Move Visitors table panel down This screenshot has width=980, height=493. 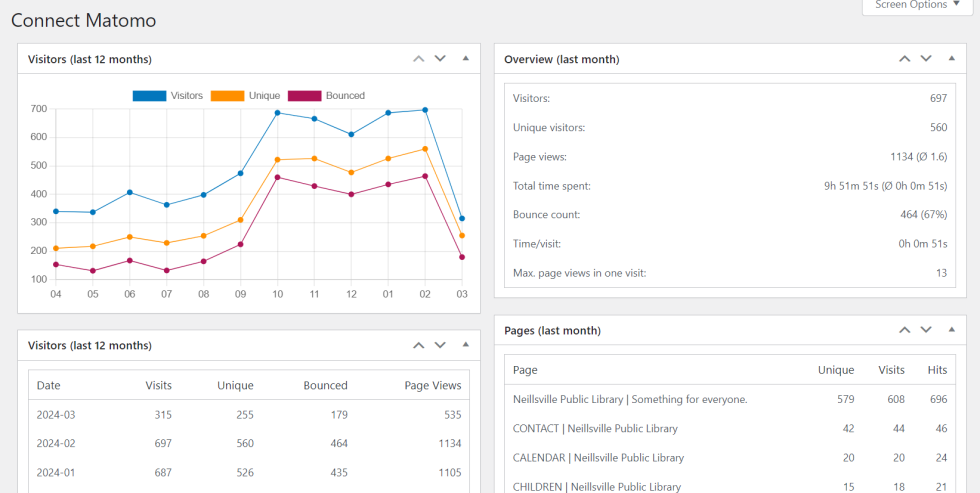[x=440, y=345]
